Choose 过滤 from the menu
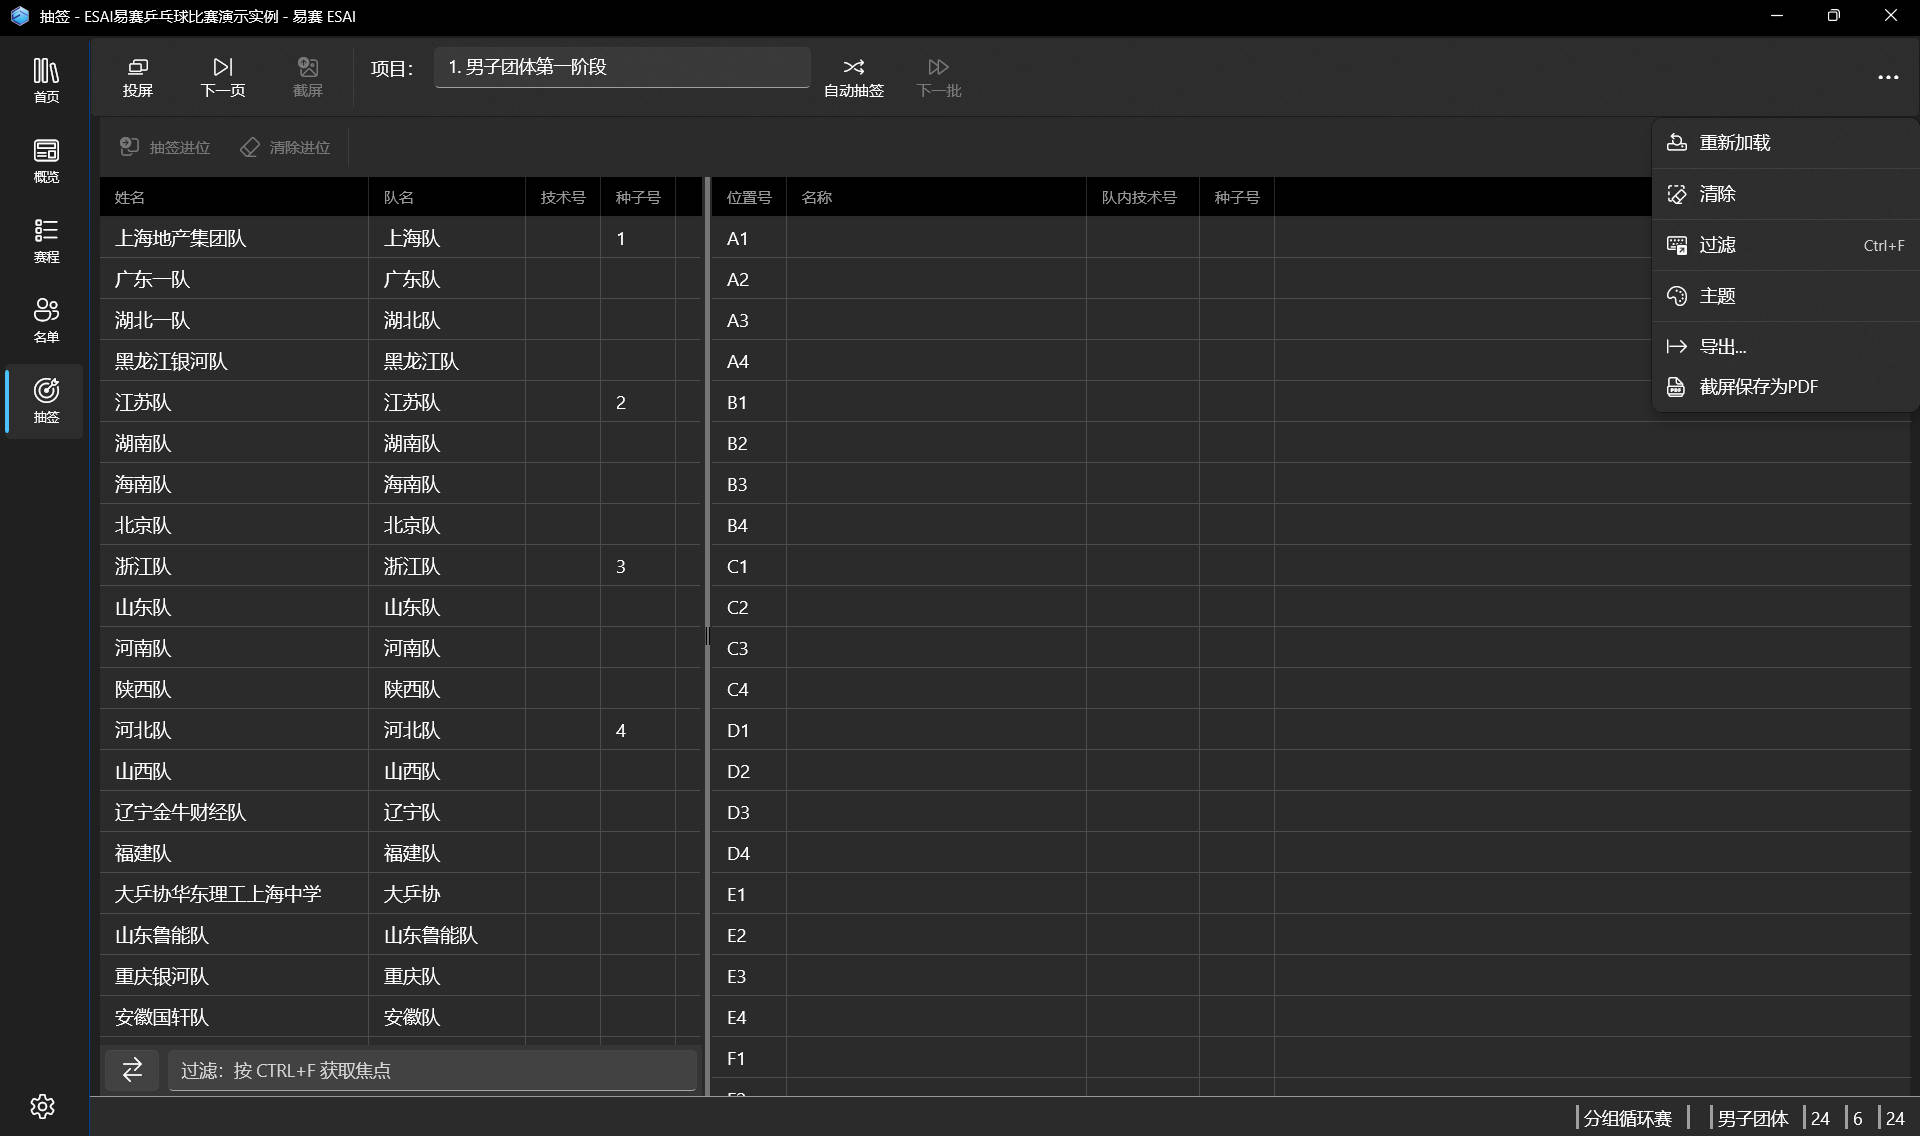Viewport: 1920px width, 1136px height. (x=1784, y=245)
